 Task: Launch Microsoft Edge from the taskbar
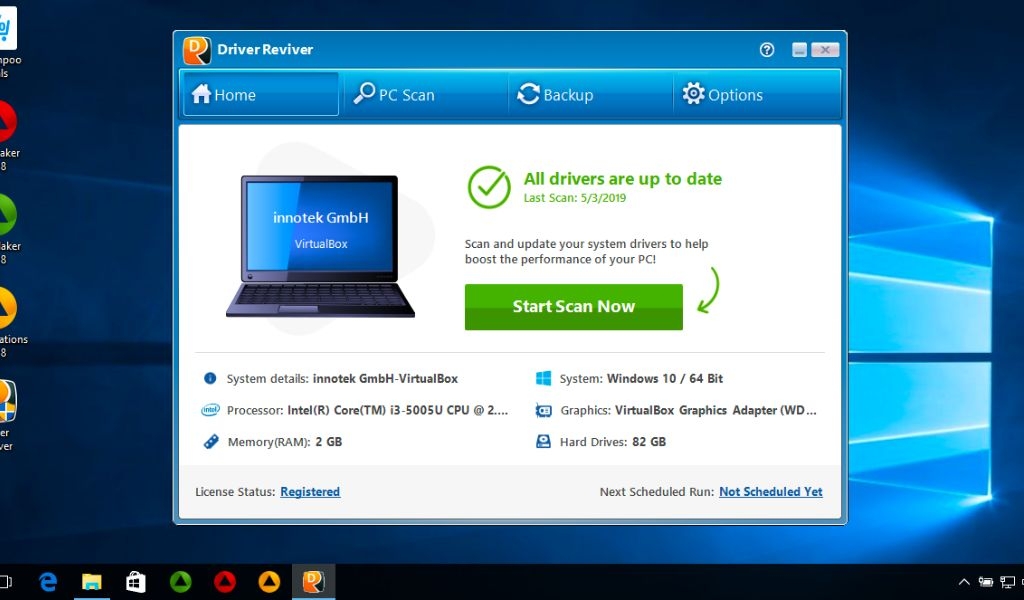point(47,580)
